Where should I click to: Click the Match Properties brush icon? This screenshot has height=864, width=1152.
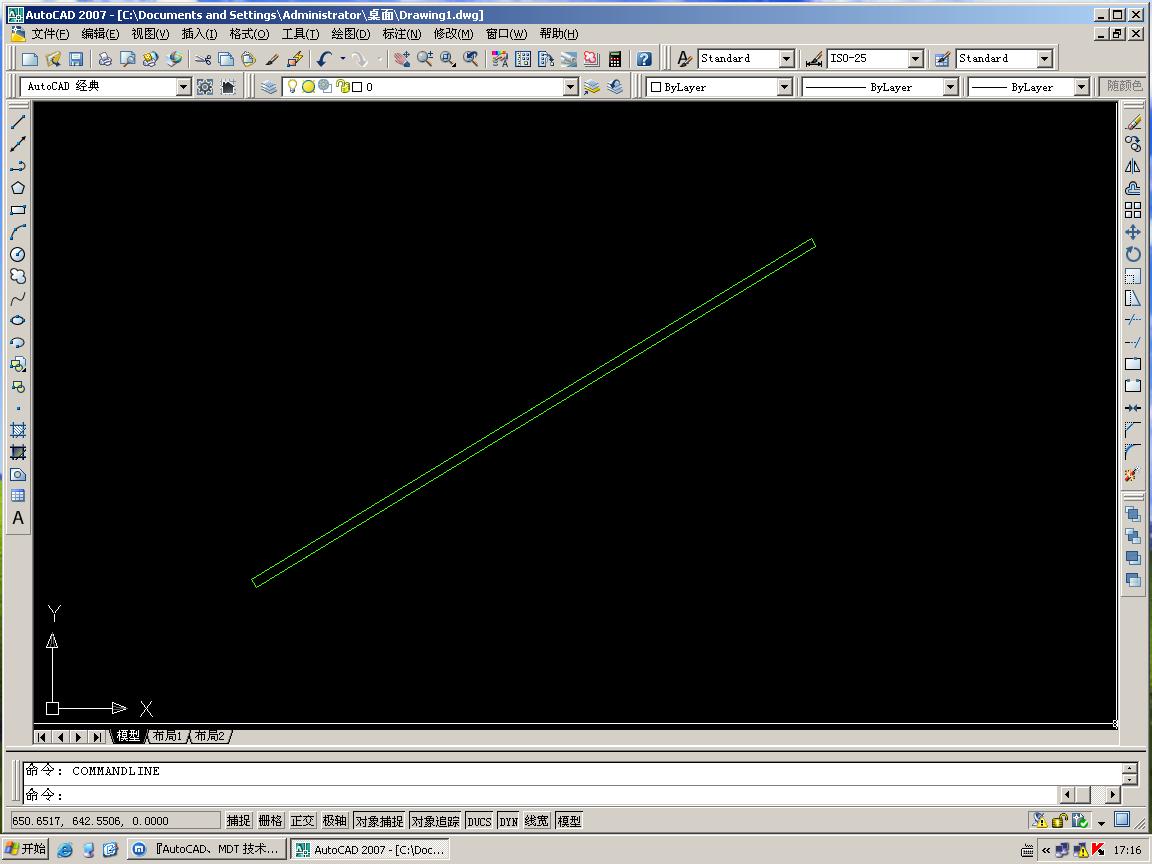pos(272,59)
